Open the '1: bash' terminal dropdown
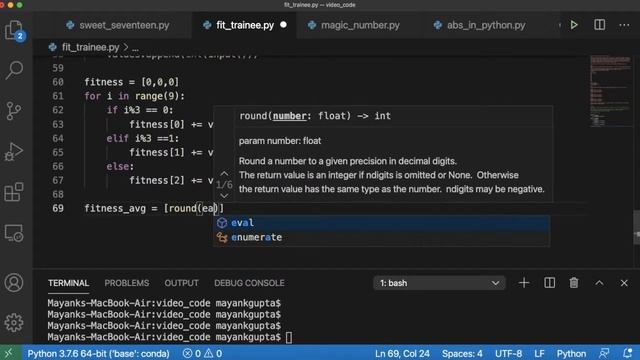Viewport: 640px width, 360px height. 439,283
